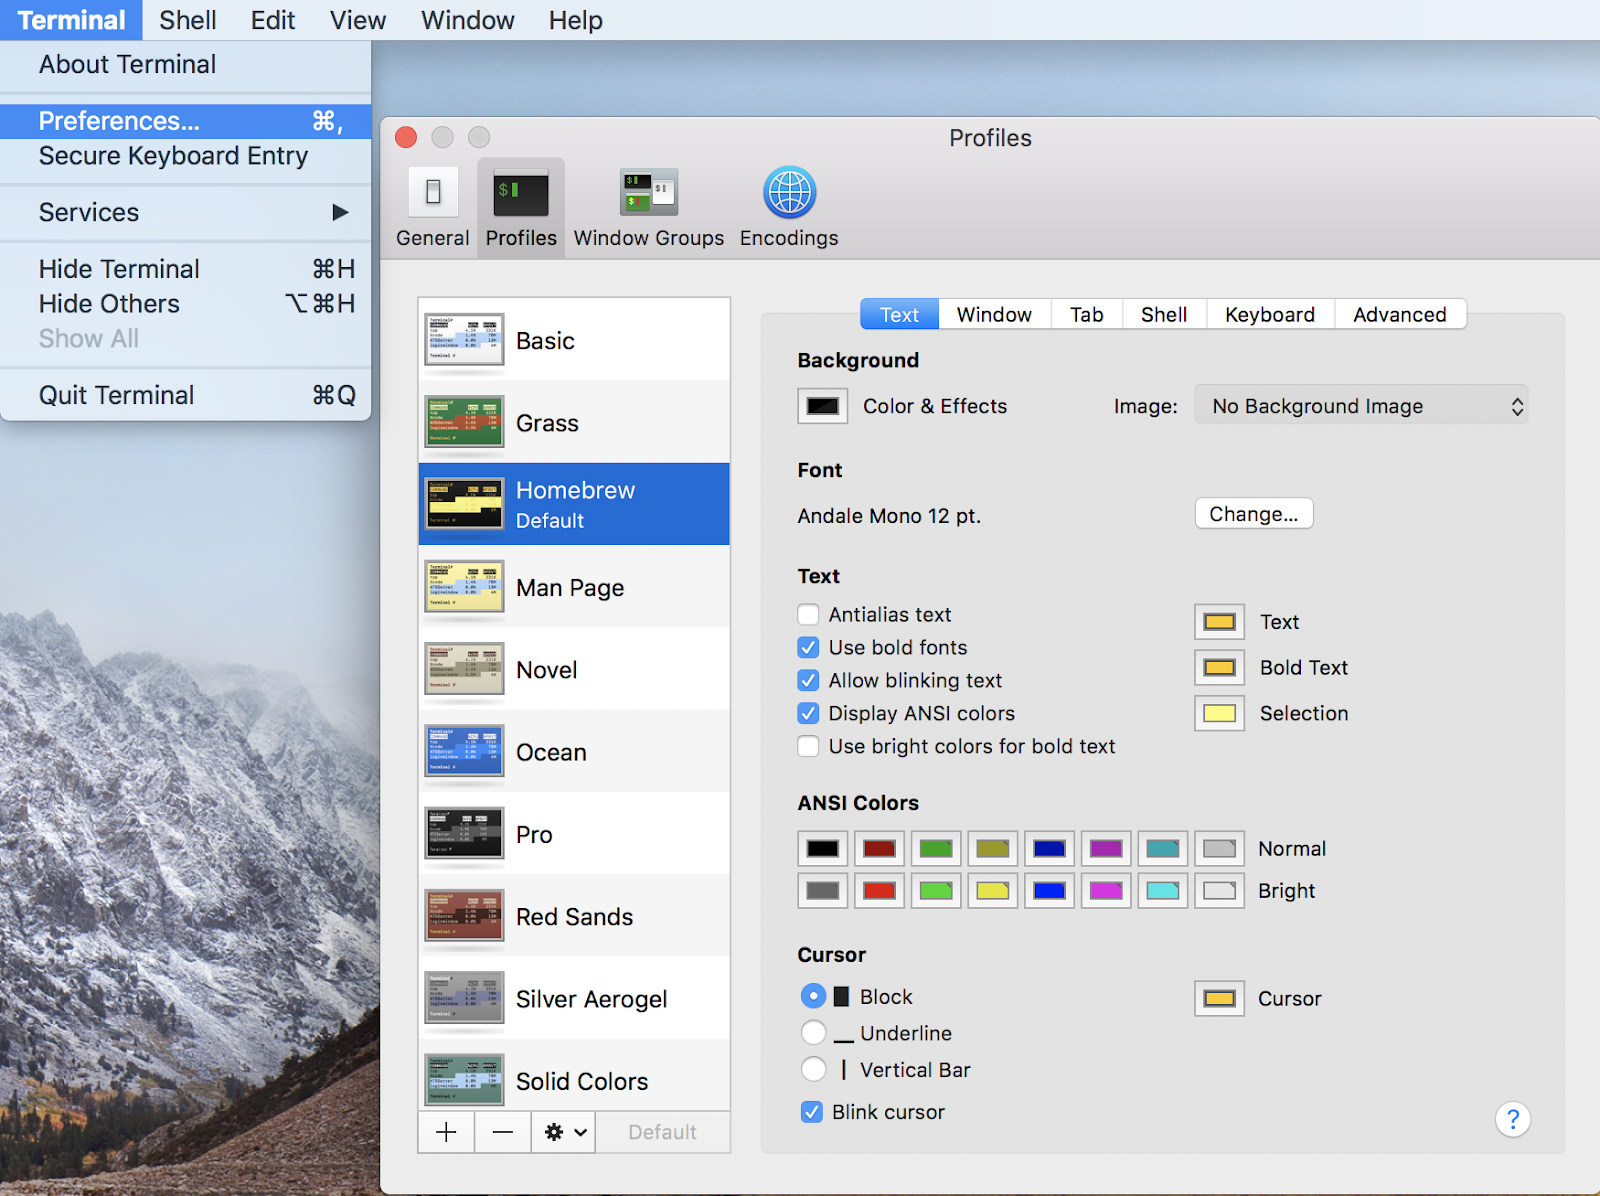Pick the Ocean profile
The width and height of the screenshot is (1600, 1196).
coord(574,752)
